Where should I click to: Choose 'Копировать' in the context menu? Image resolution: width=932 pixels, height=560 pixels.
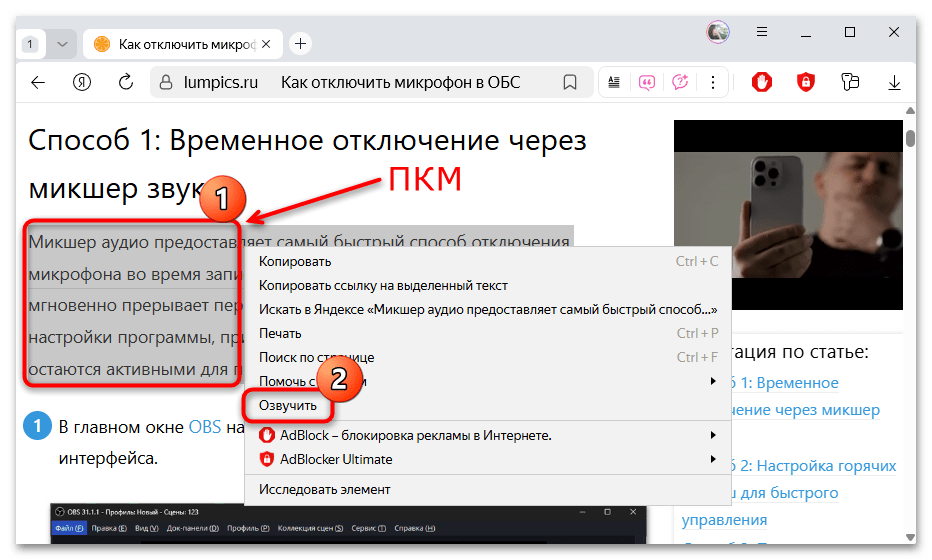[x=487, y=262]
